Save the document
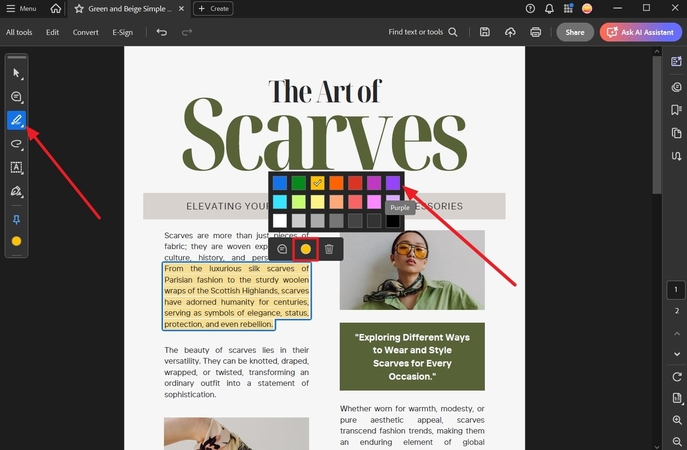687x450 pixels. tap(485, 32)
